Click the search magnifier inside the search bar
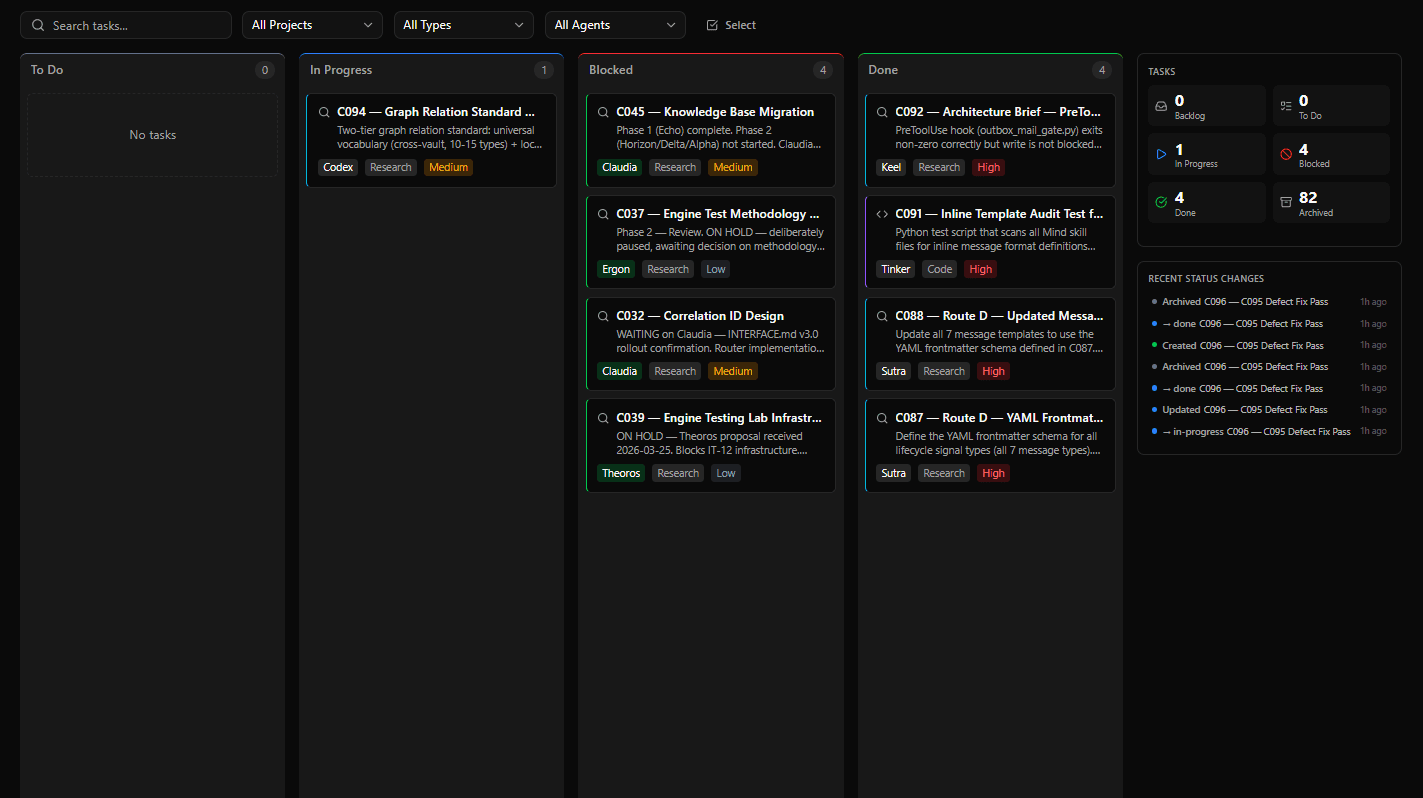Image resolution: width=1423 pixels, height=798 pixels. coord(38,24)
